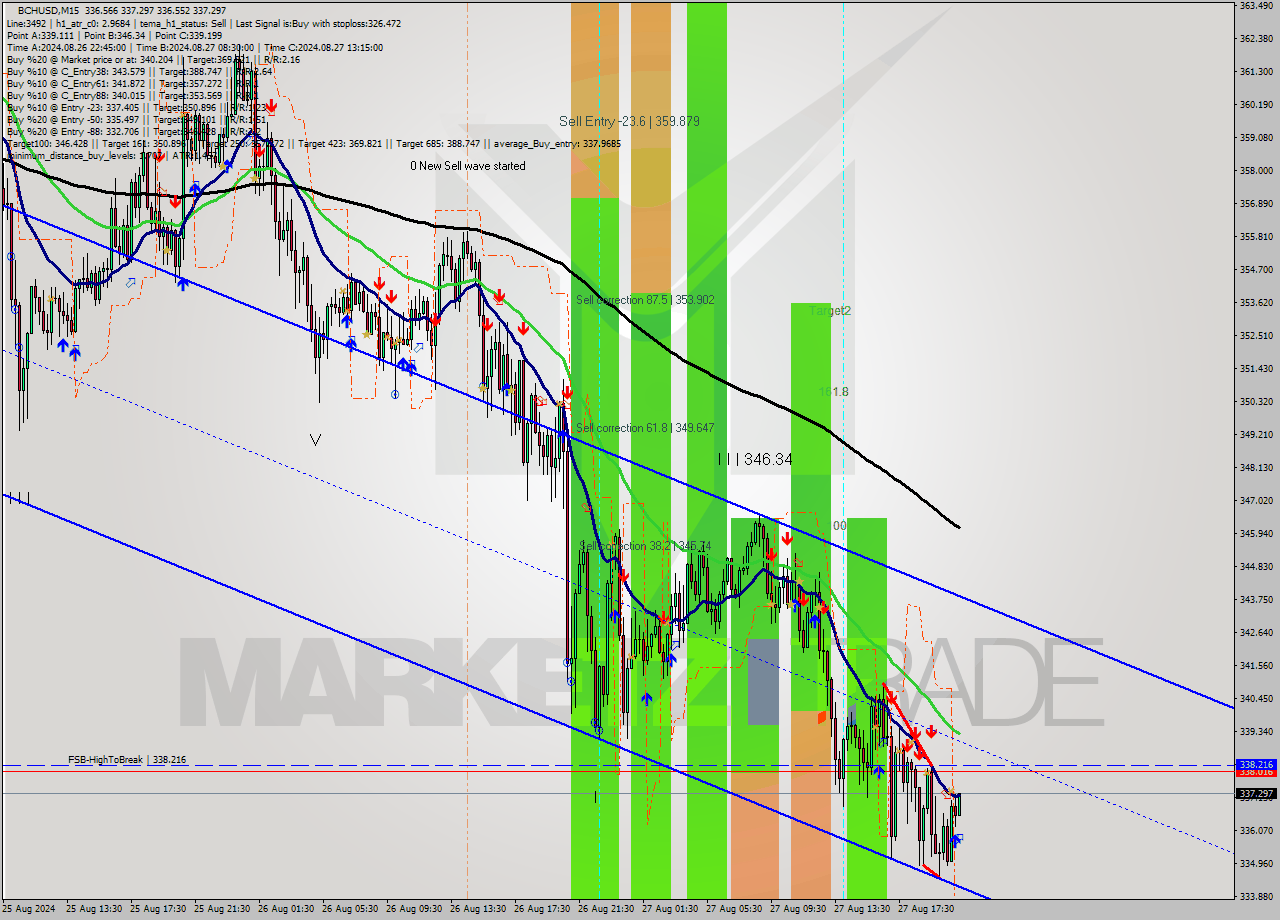Click the '25 Aug 2024' date on the time axis
Screen dimensions: 1280x920
pyautogui.click(x=29, y=909)
